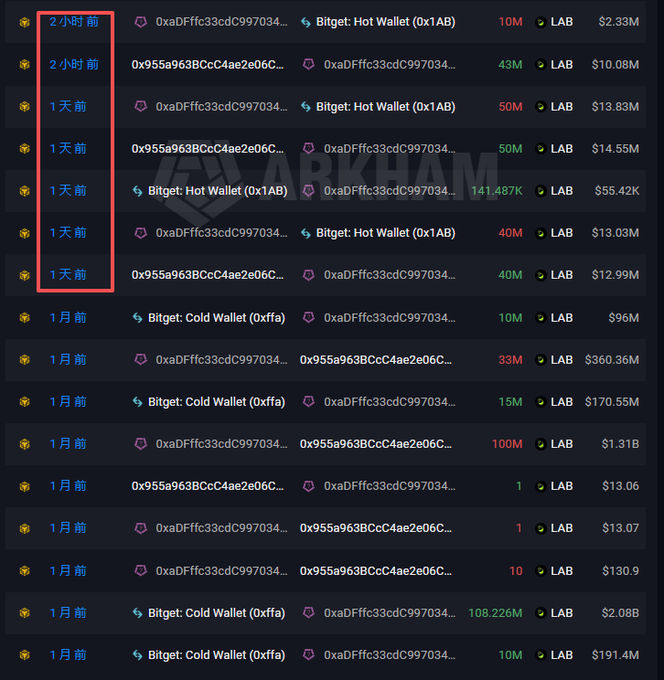Click the Bitget logo icon in the $13.03M row
The image size is (664, 680).
click(306, 233)
